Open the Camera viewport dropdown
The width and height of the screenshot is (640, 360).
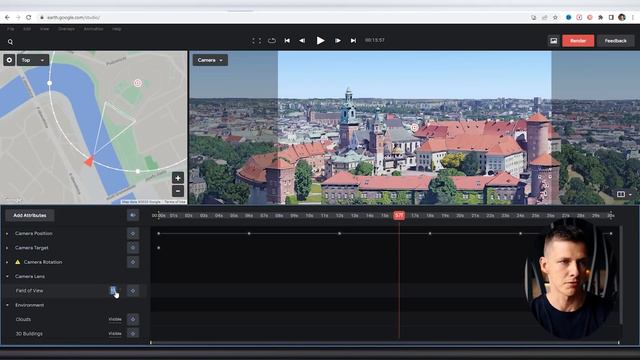point(210,60)
